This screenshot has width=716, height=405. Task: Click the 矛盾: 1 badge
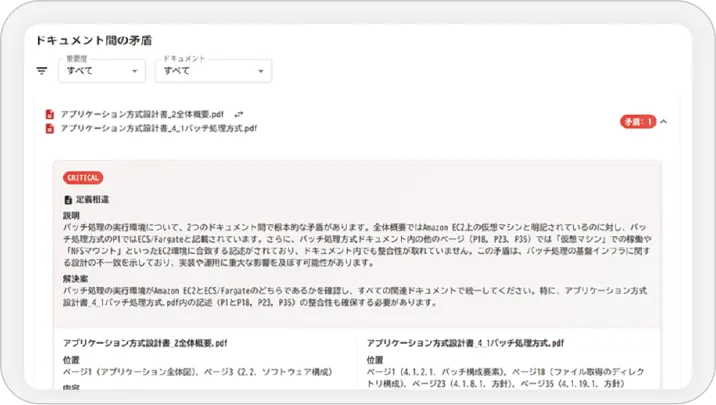(638, 122)
